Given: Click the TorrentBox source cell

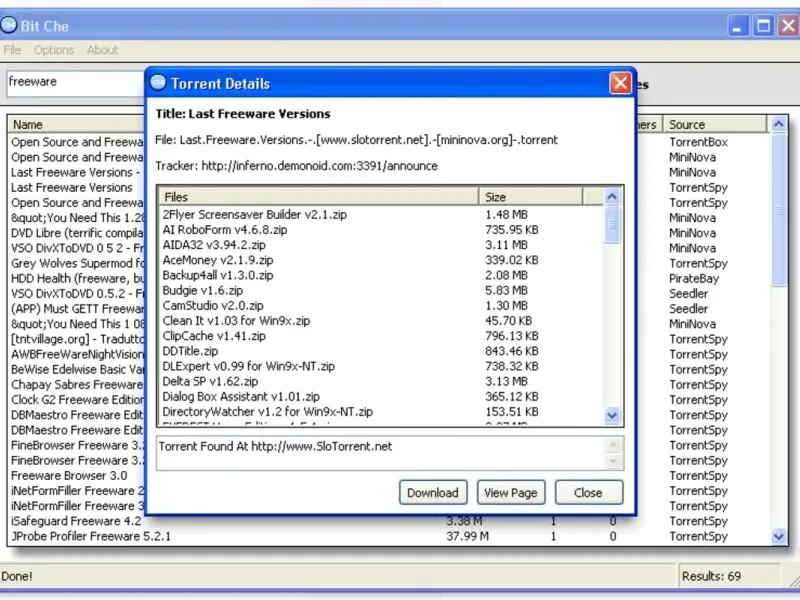Looking at the screenshot, I should 698,142.
